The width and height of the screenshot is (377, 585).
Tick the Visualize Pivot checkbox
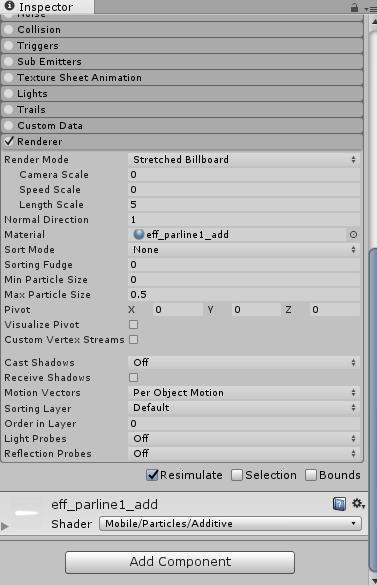[x=133, y=325]
